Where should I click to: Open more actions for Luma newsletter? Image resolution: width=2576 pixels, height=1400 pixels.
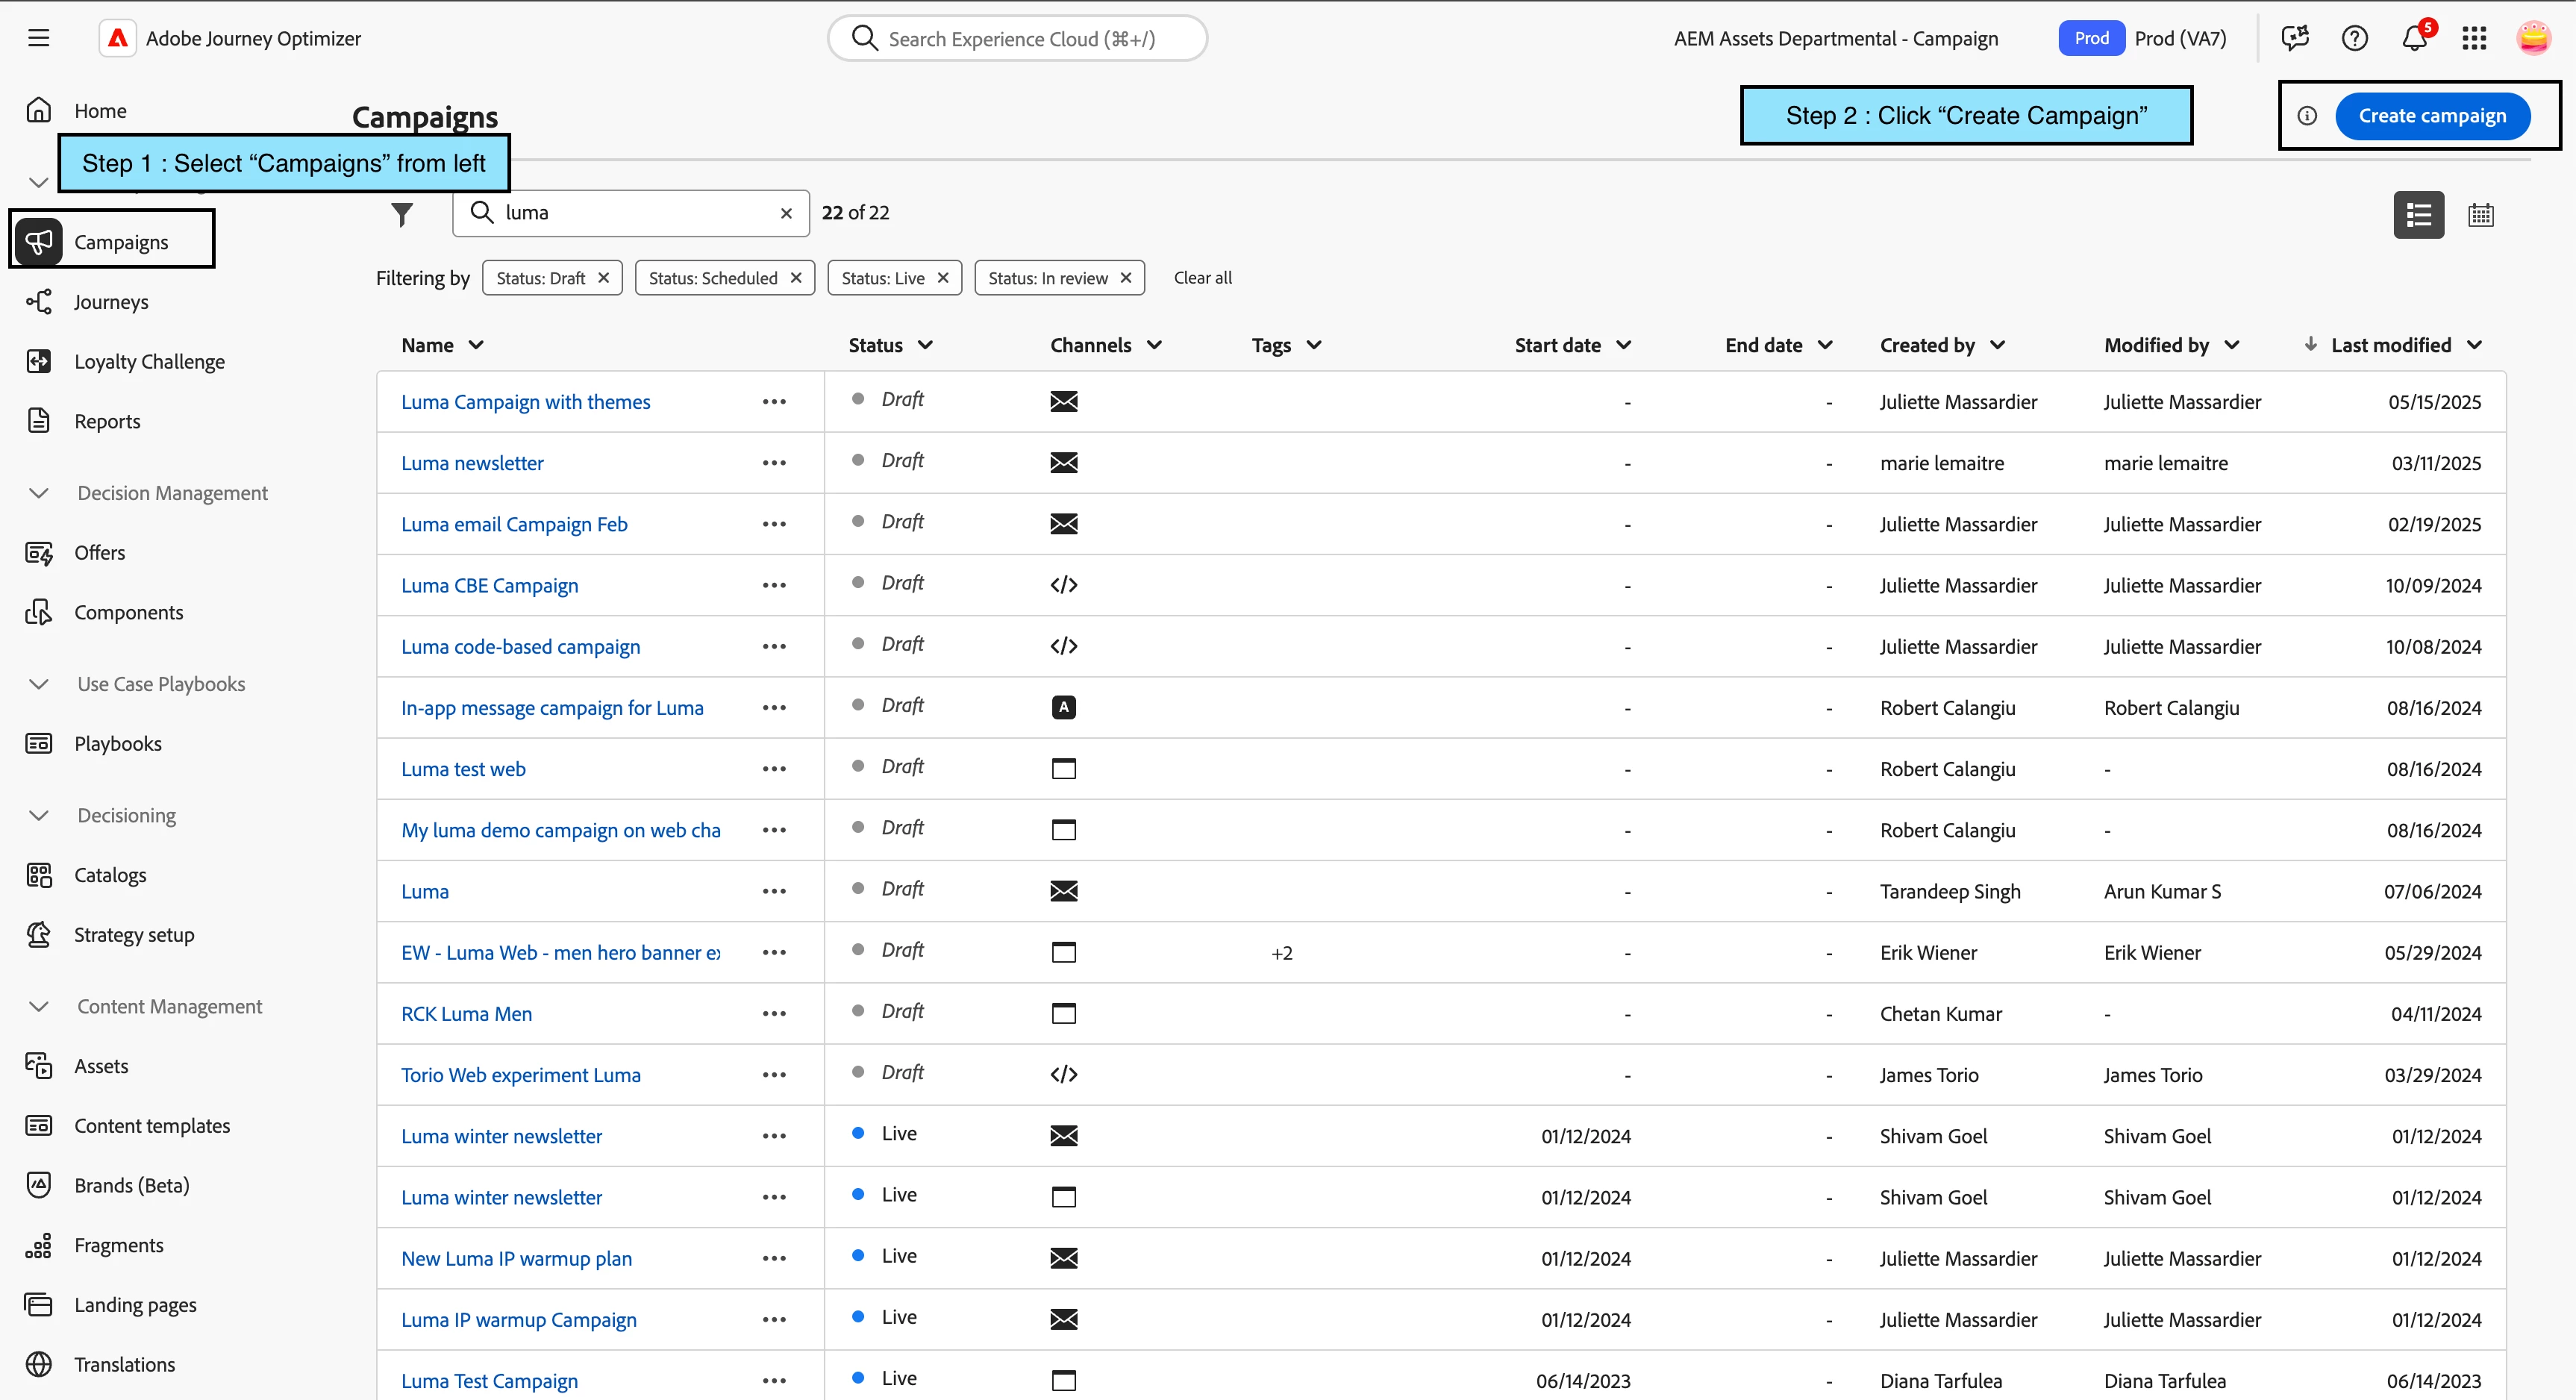(774, 463)
